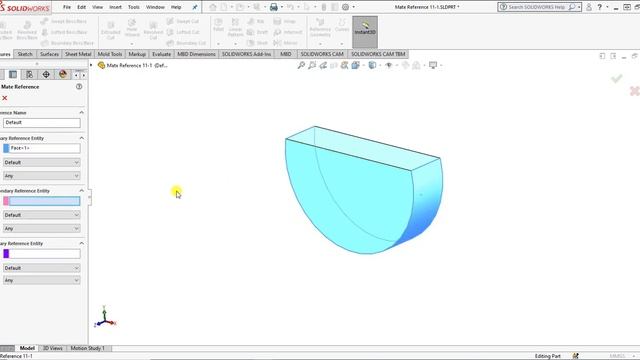Open the PropertyManager tab icon
Screen dimensions: 640x360
click(x=13, y=74)
